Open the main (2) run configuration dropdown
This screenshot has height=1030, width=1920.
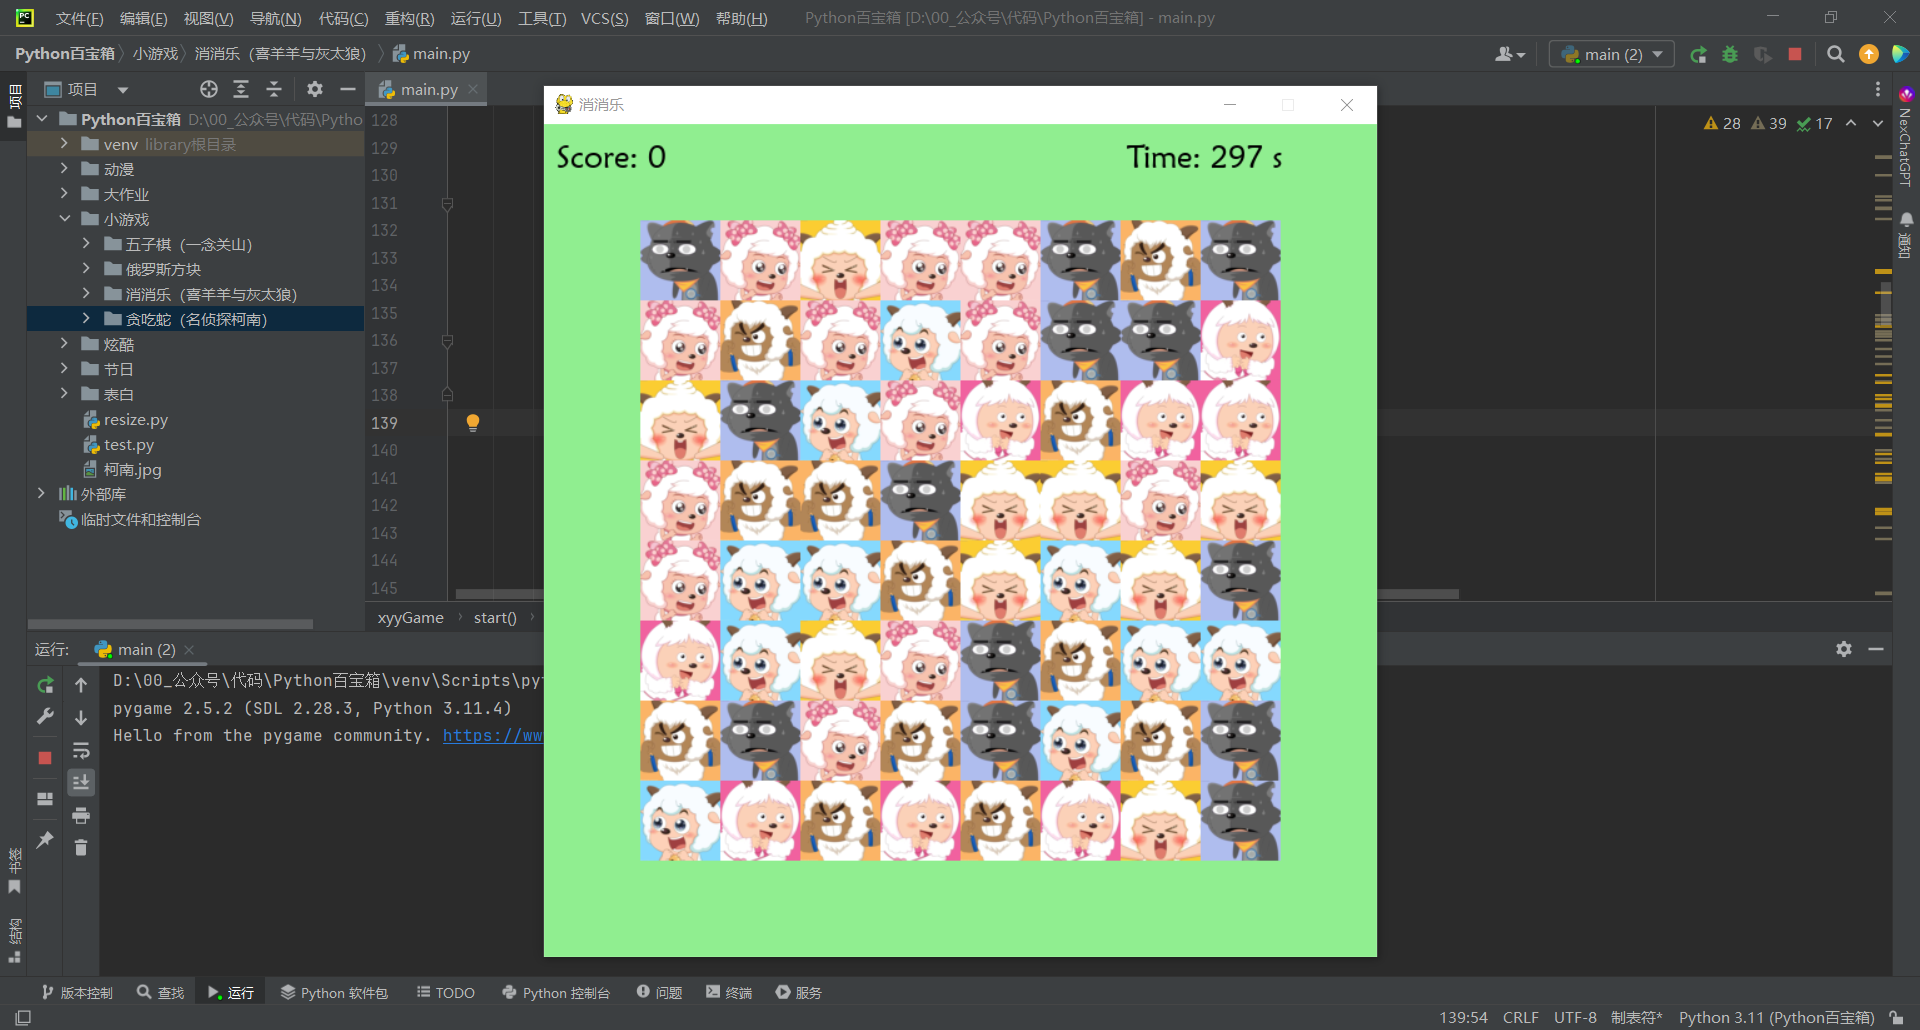click(x=1612, y=55)
